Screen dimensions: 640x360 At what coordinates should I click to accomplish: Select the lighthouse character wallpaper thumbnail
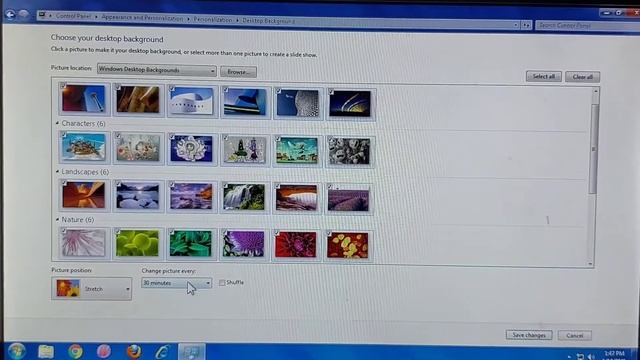click(x=244, y=149)
